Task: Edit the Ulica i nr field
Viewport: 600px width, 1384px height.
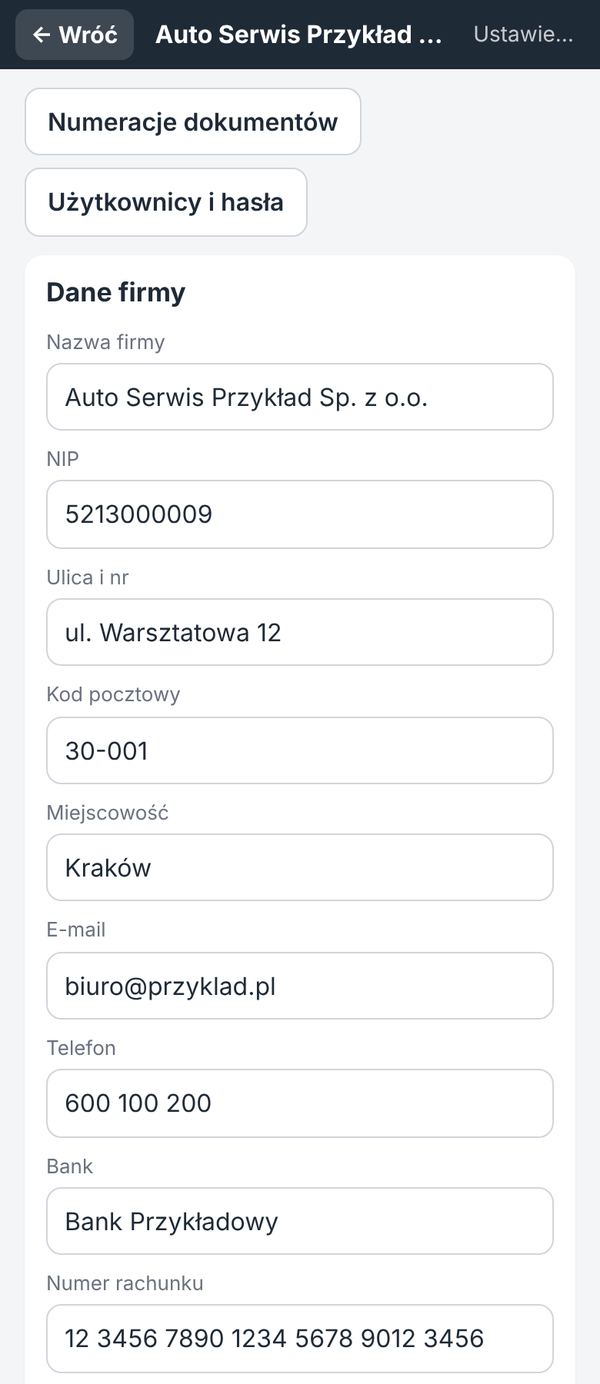Action: coord(300,632)
